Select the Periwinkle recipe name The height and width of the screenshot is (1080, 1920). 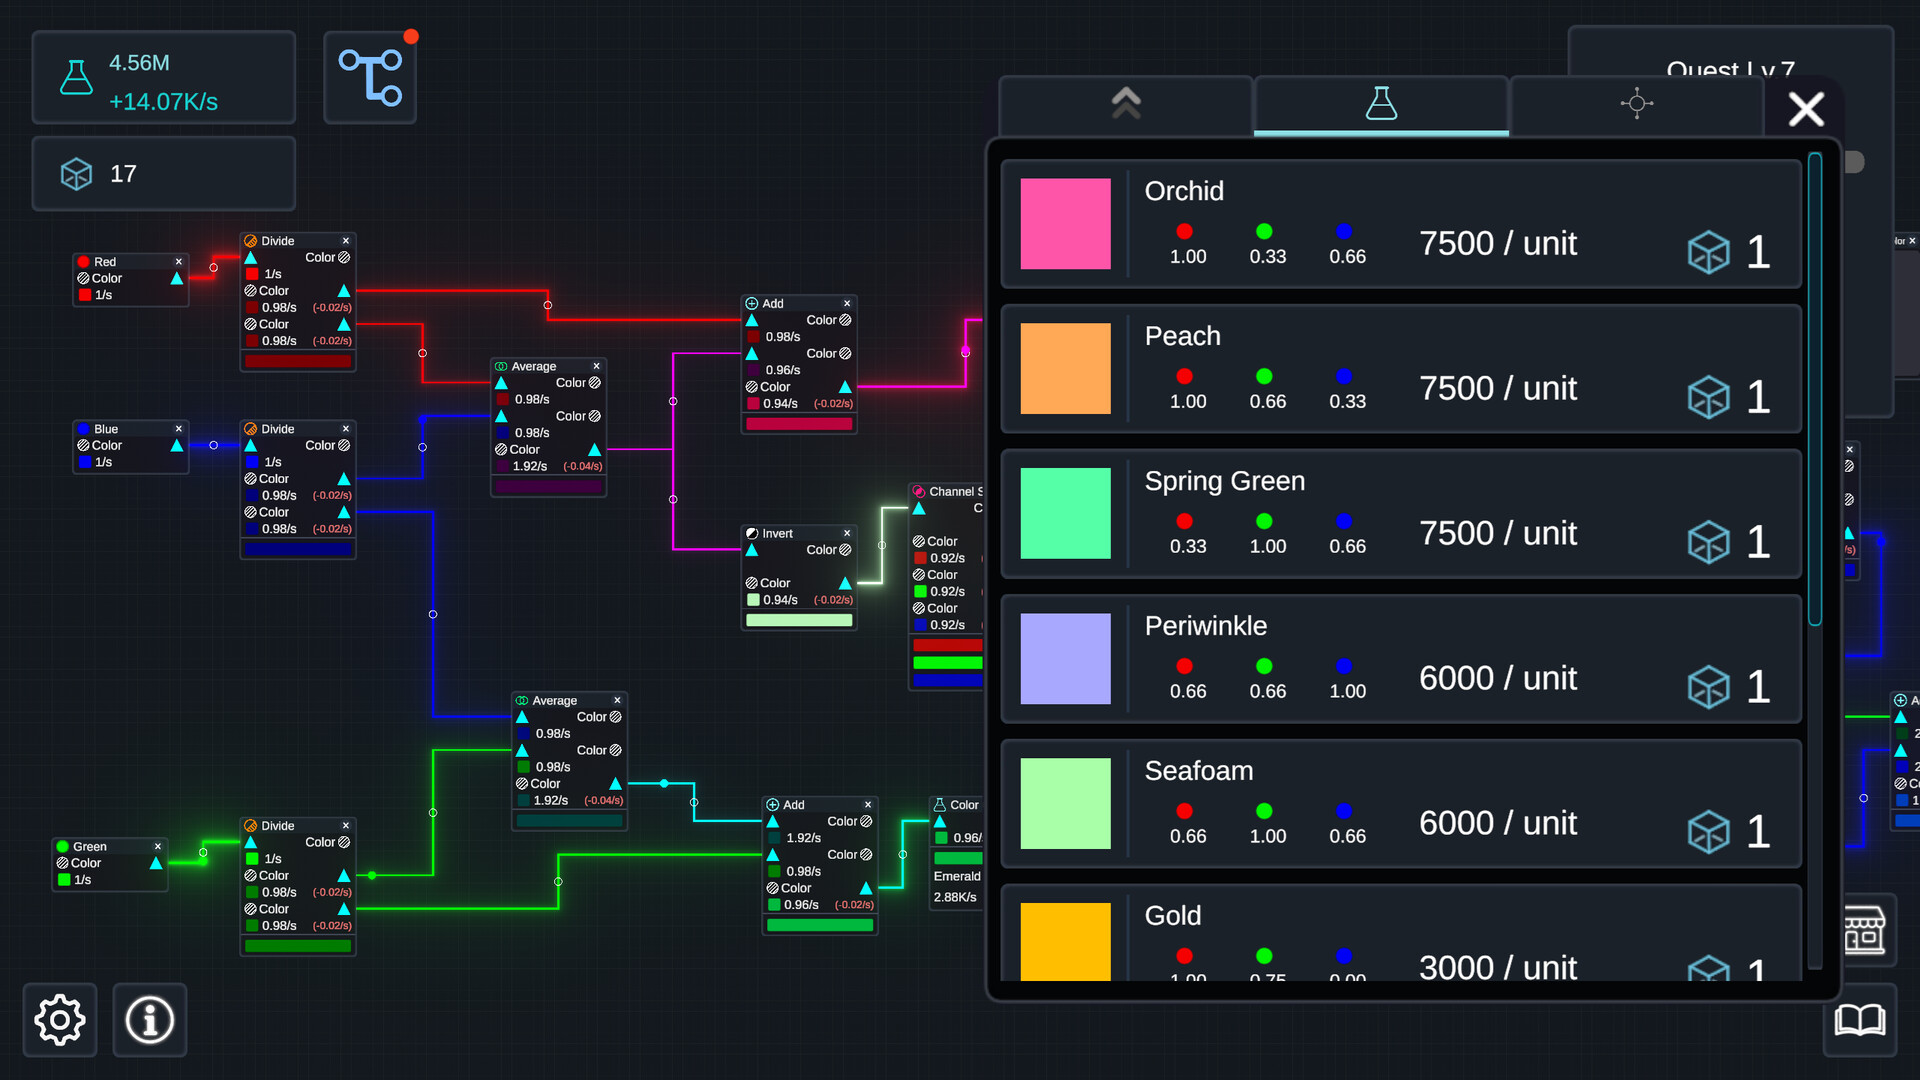tap(1205, 626)
